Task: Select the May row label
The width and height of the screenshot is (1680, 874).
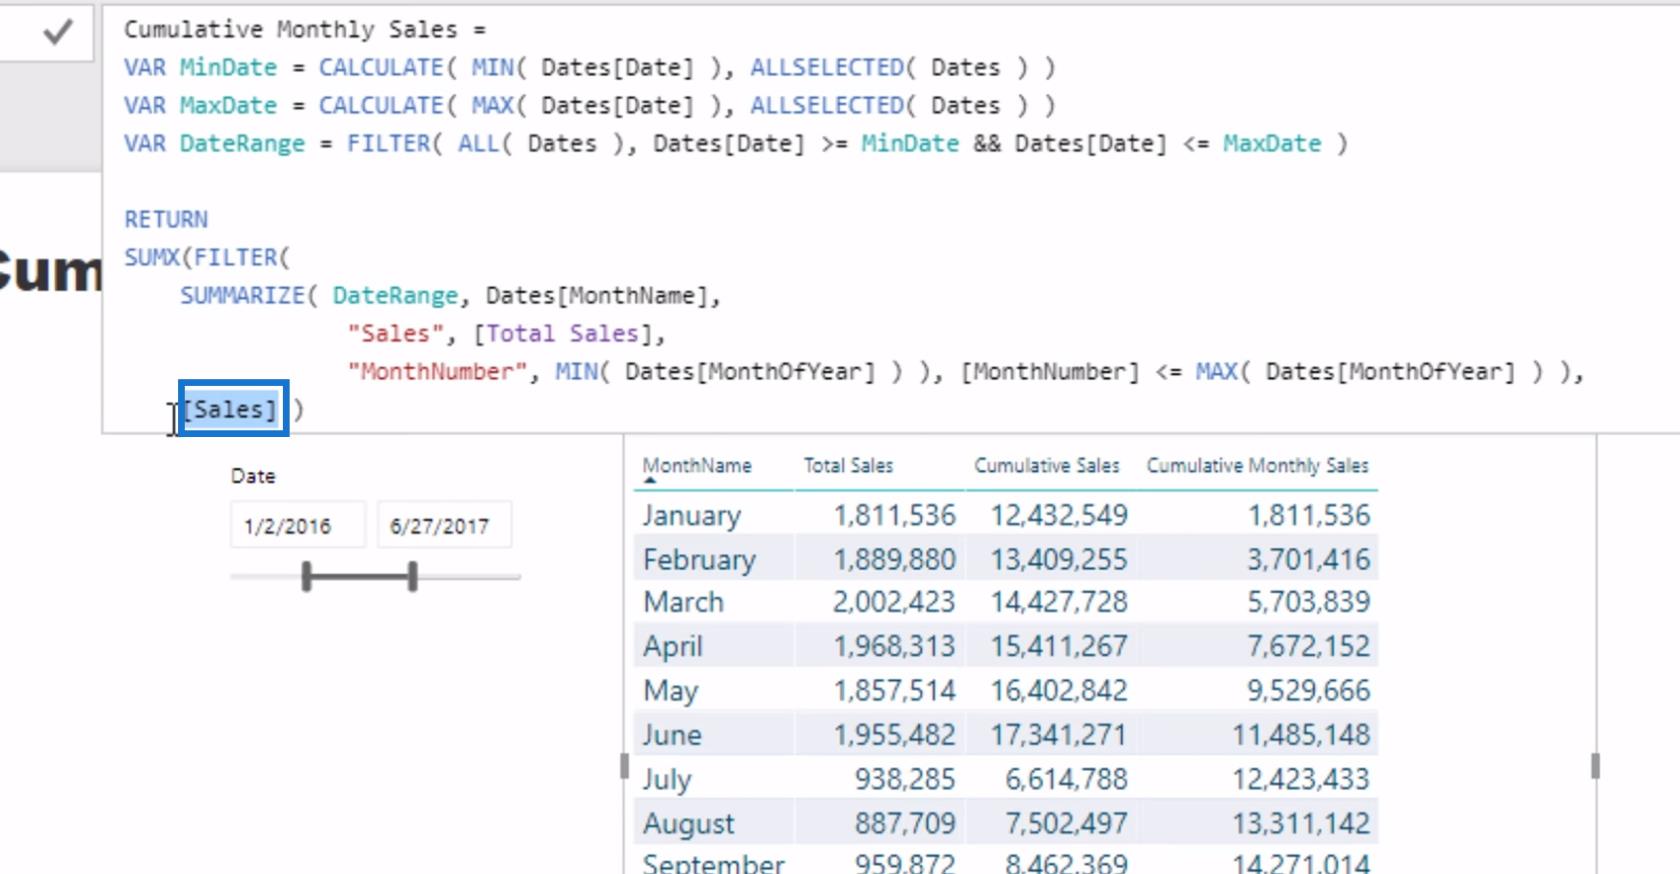Action: 670,690
